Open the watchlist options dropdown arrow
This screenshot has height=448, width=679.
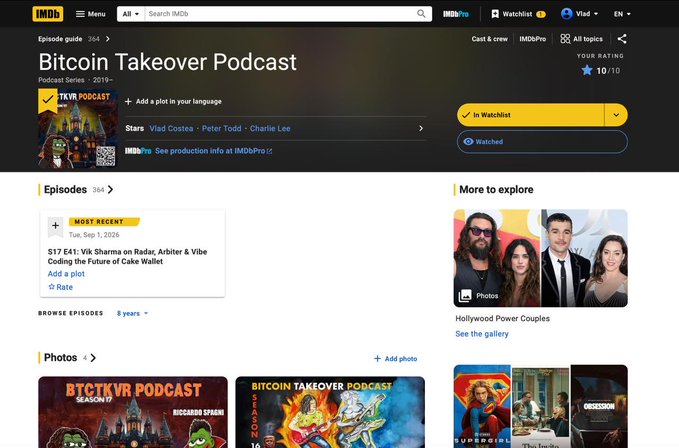(x=616, y=115)
